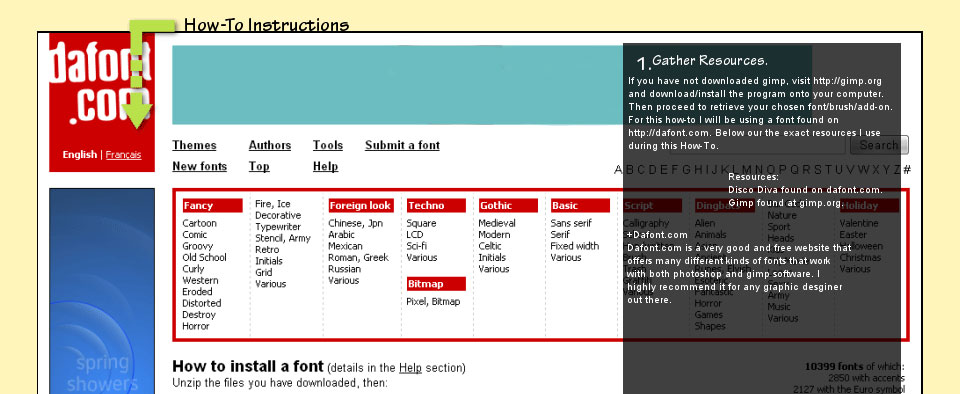Select Groovy fonts category

click(198, 247)
